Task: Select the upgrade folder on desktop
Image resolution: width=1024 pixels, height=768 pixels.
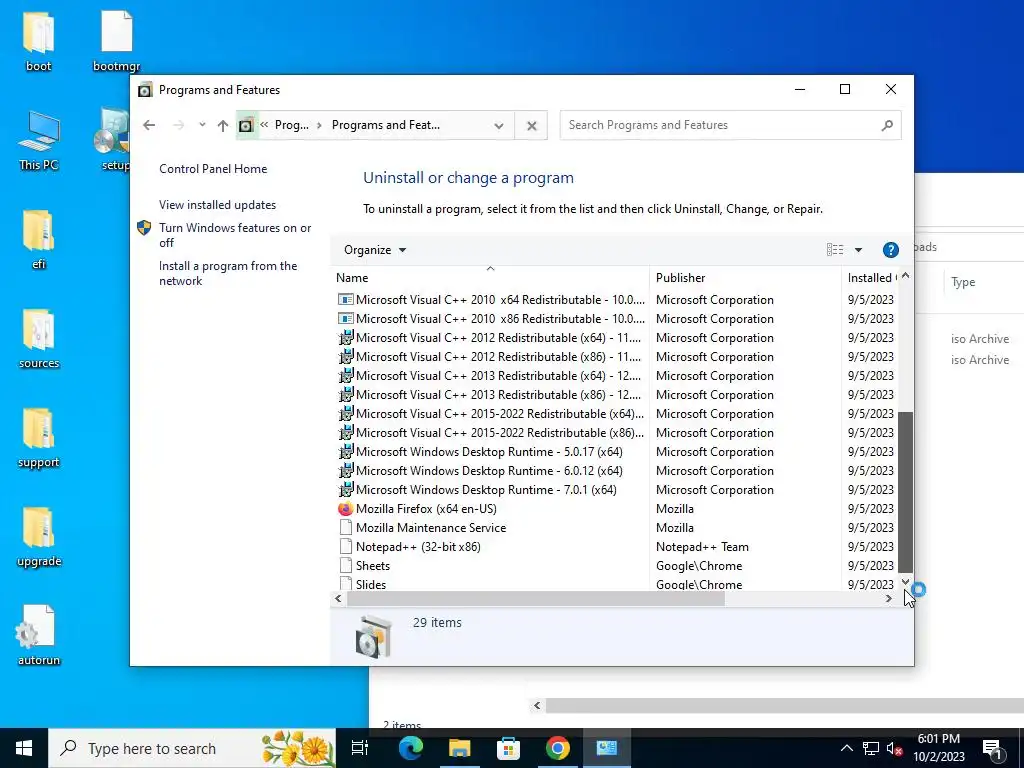Action: tap(39, 537)
